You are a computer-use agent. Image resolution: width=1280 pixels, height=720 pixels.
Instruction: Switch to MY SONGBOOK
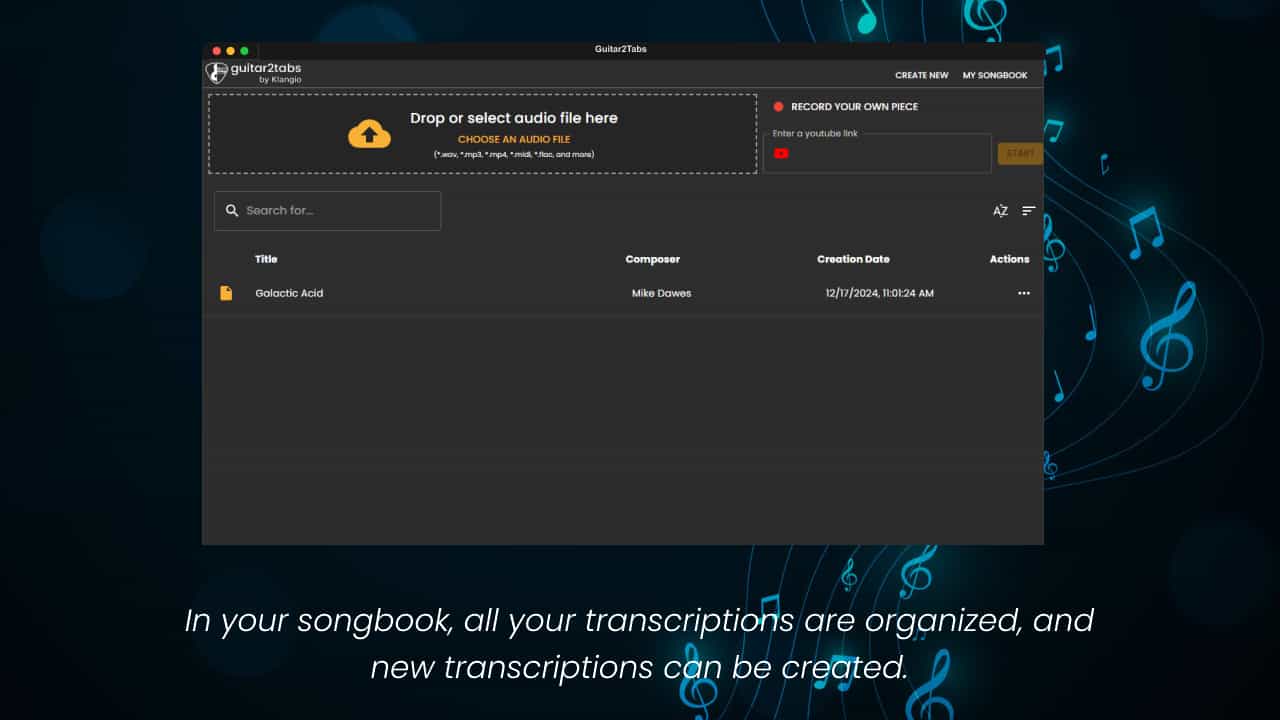[x=995, y=75]
